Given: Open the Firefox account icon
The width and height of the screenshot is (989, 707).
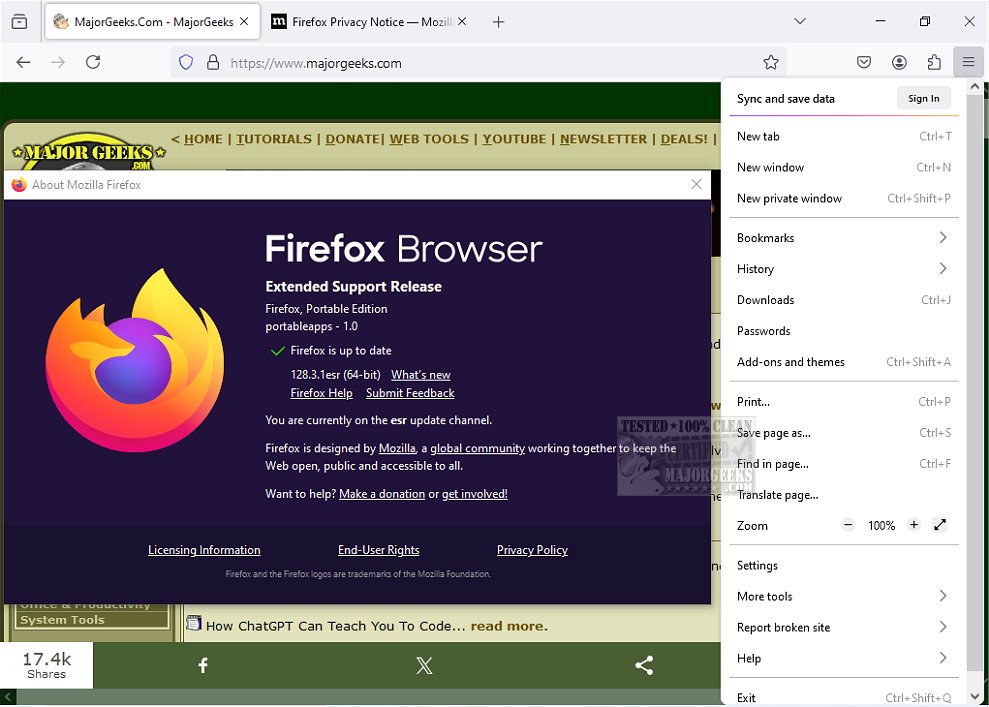Looking at the screenshot, I should 899,61.
